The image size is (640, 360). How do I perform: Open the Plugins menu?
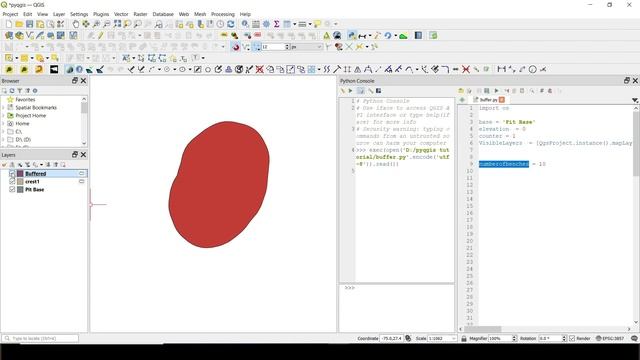click(x=101, y=14)
